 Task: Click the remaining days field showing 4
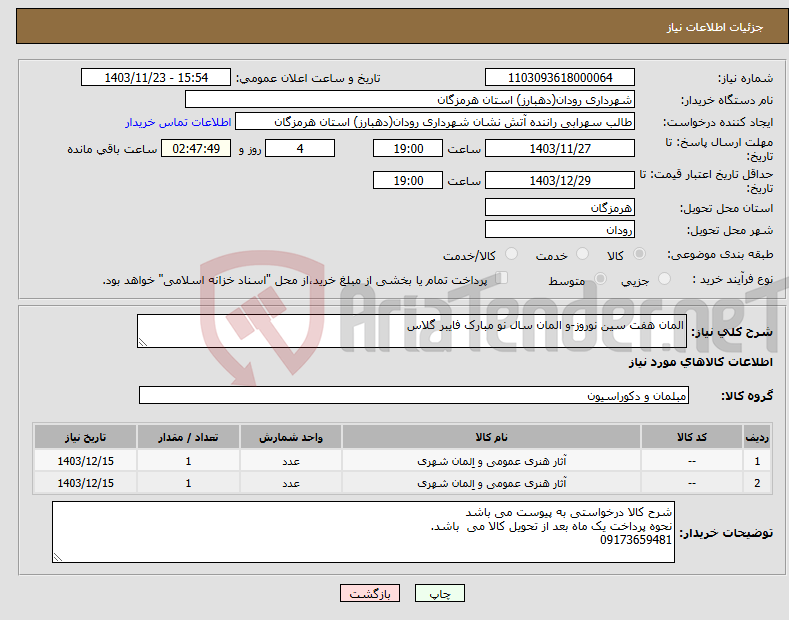click(300, 148)
